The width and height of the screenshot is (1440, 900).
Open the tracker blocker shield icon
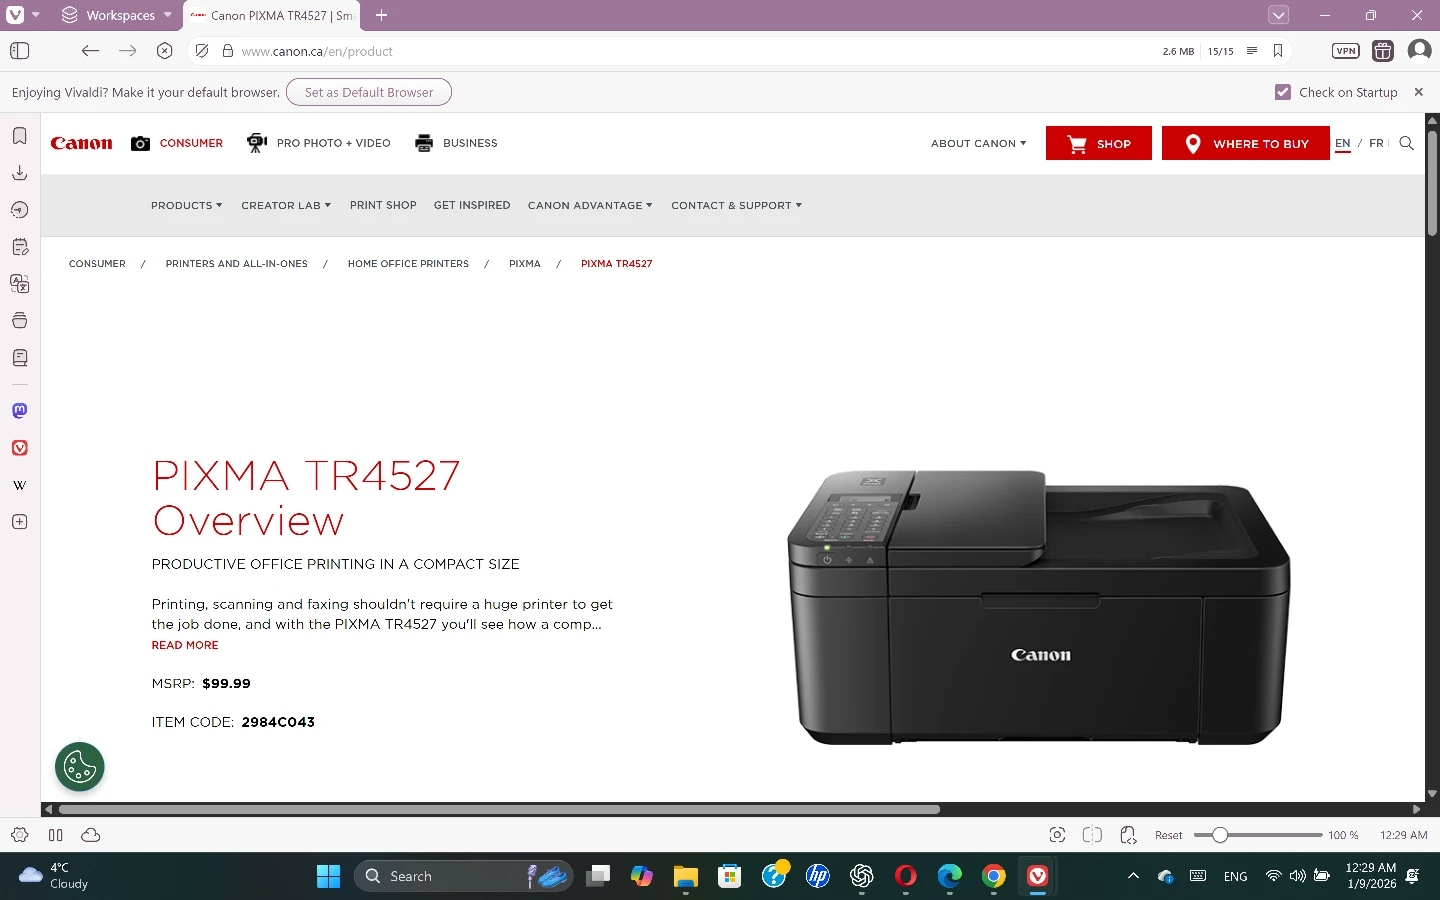tap(202, 51)
